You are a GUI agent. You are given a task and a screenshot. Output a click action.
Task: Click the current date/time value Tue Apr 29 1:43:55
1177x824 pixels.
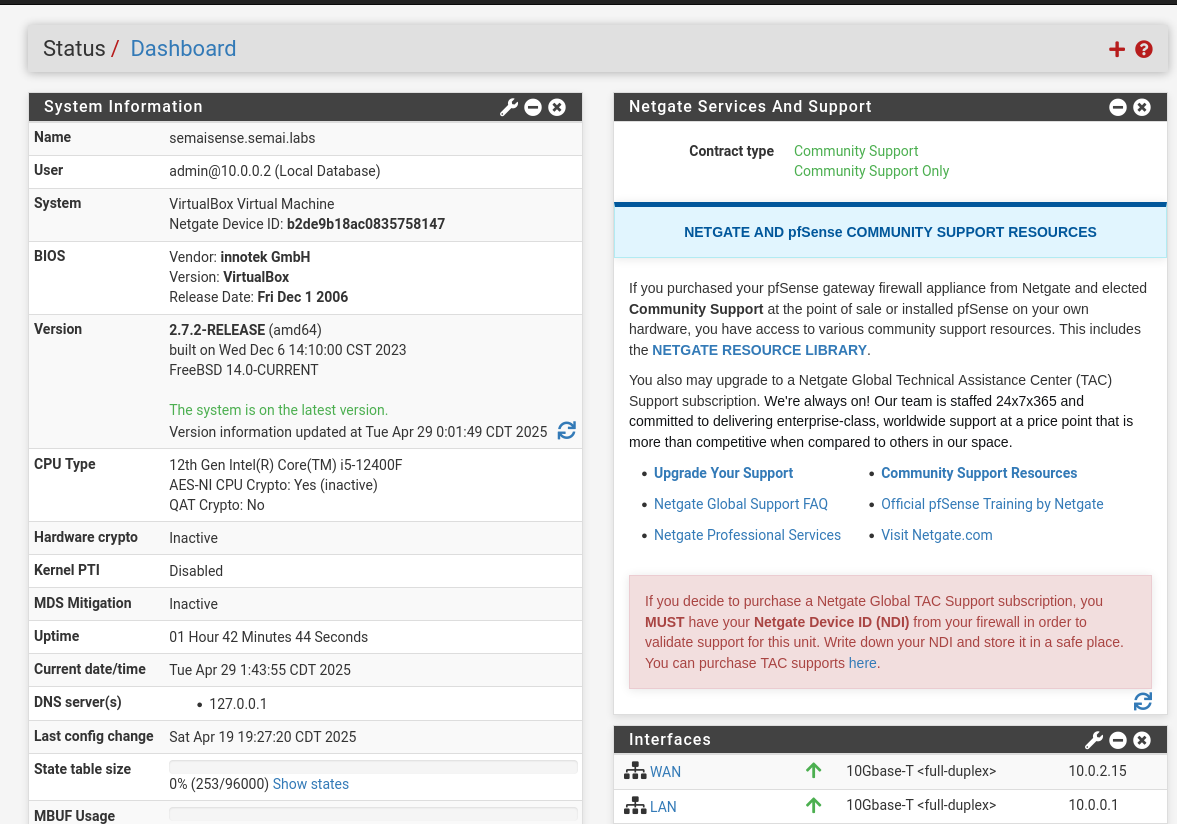[x=260, y=670]
